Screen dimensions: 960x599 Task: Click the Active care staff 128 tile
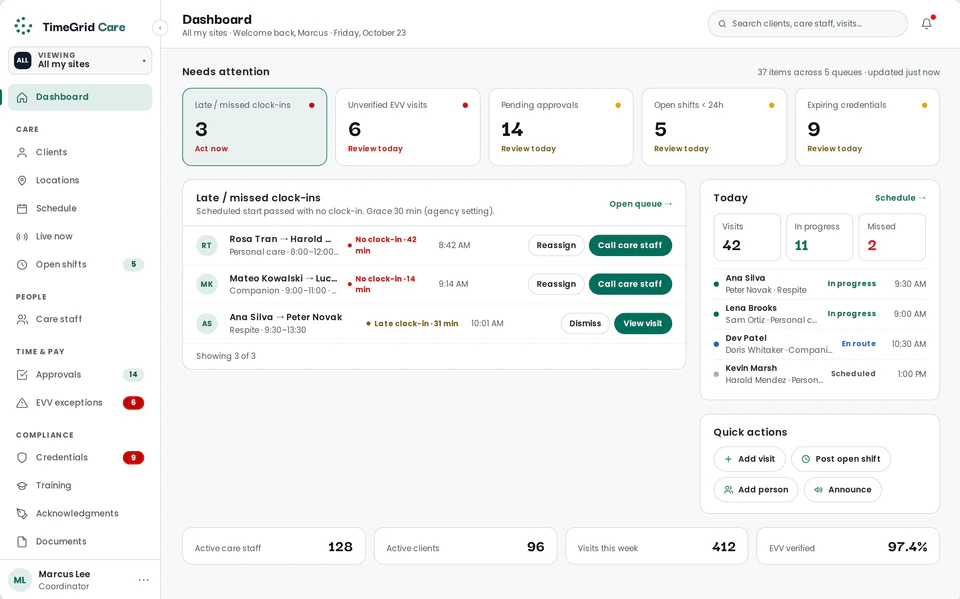274,546
